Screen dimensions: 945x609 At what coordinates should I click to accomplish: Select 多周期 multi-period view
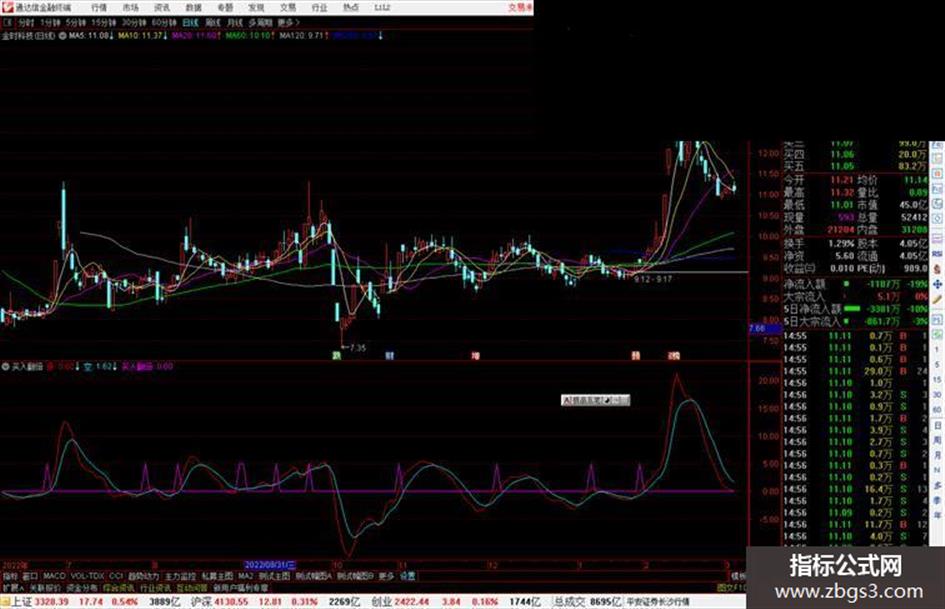pyautogui.click(x=260, y=22)
